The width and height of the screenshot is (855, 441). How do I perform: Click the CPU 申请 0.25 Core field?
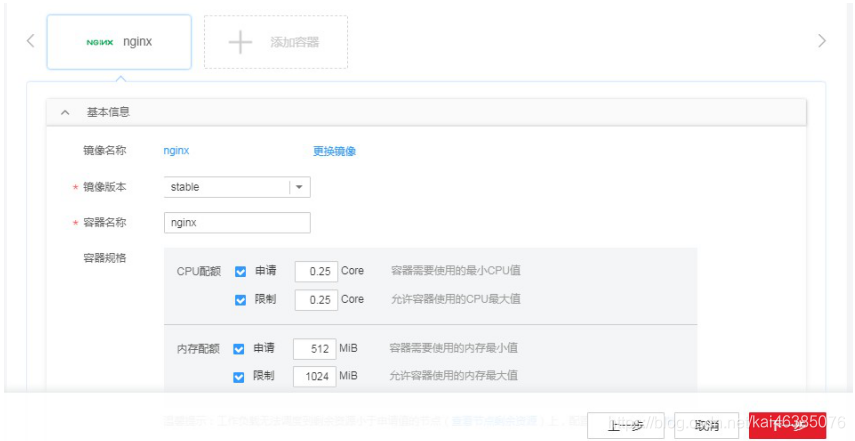[316, 271]
